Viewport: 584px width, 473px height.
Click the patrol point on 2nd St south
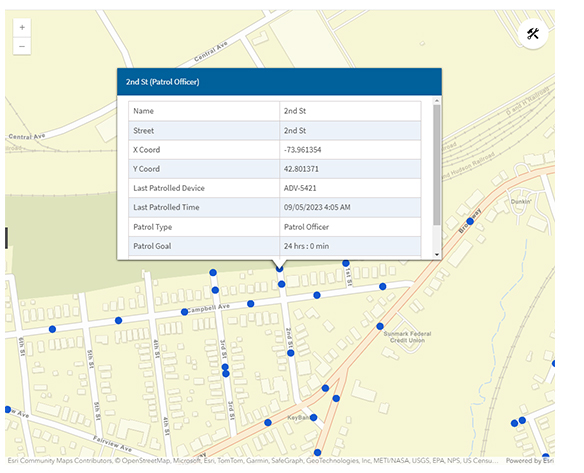pos(291,353)
